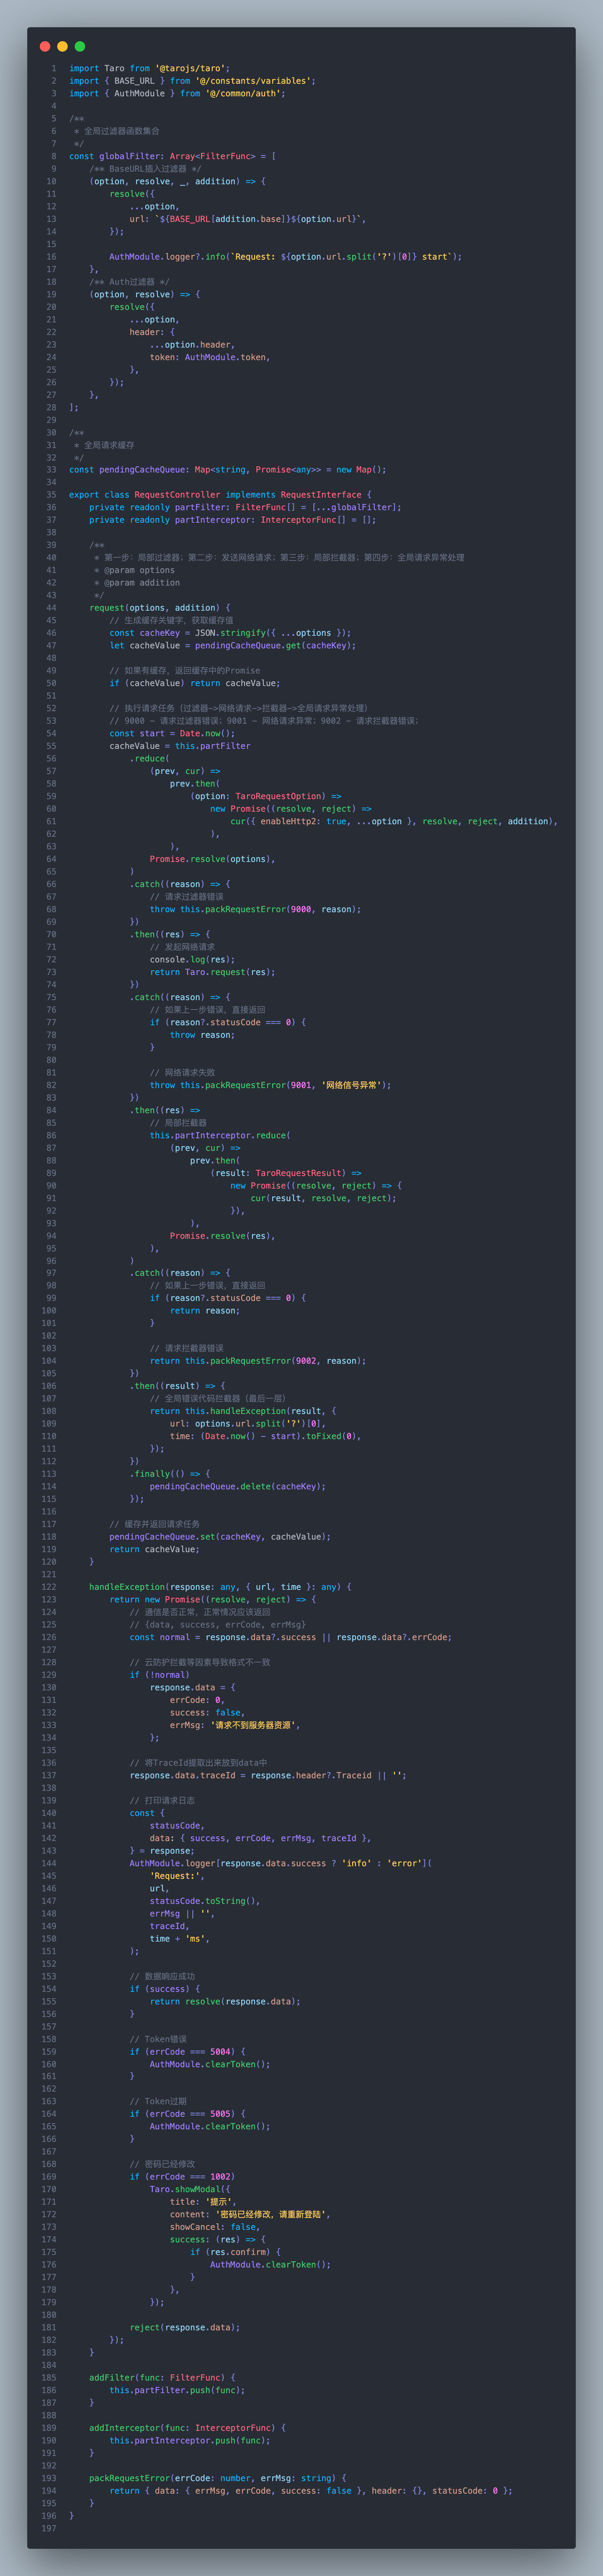Click "title: '提示'," line

click(203, 2202)
